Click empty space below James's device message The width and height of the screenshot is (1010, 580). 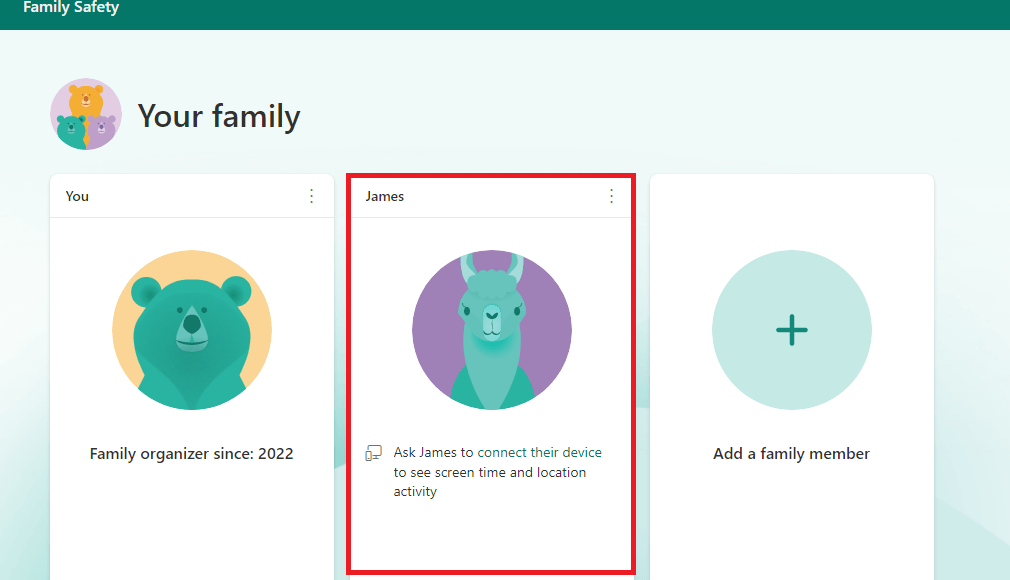pos(491,535)
